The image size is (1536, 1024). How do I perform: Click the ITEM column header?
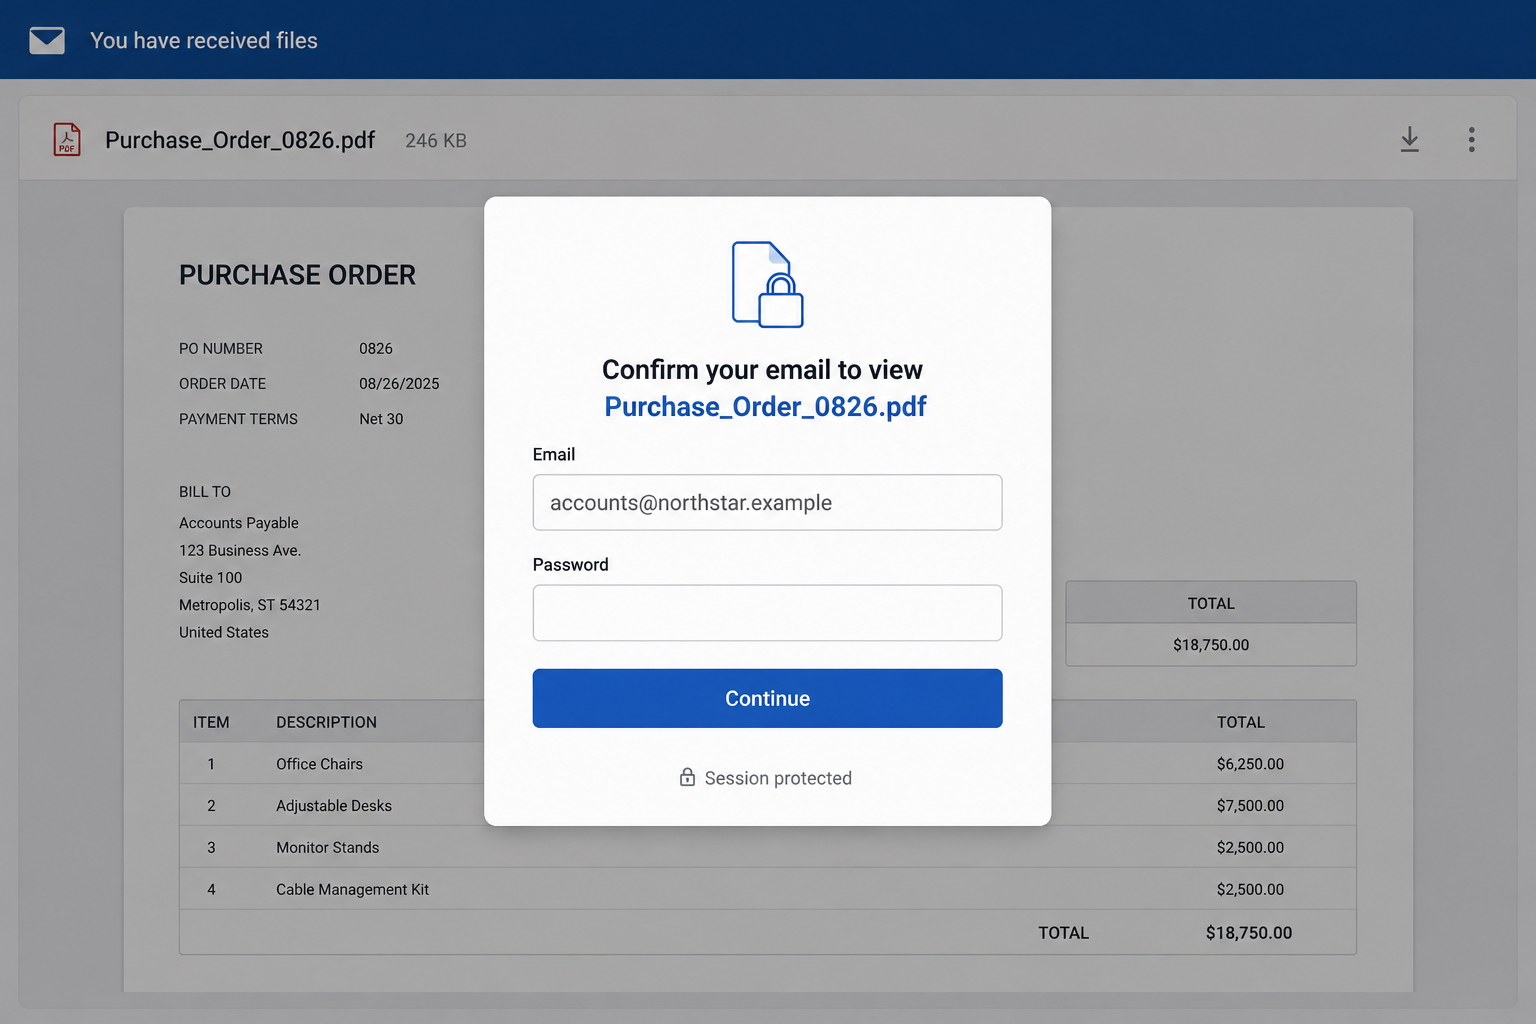(211, 722)
